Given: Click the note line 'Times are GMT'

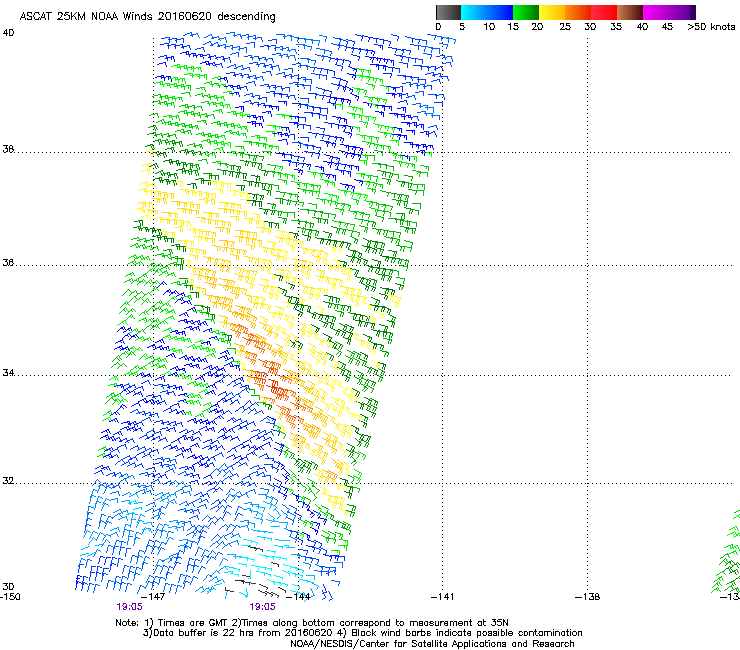Looking at the screenshot, I should [193, 623].
